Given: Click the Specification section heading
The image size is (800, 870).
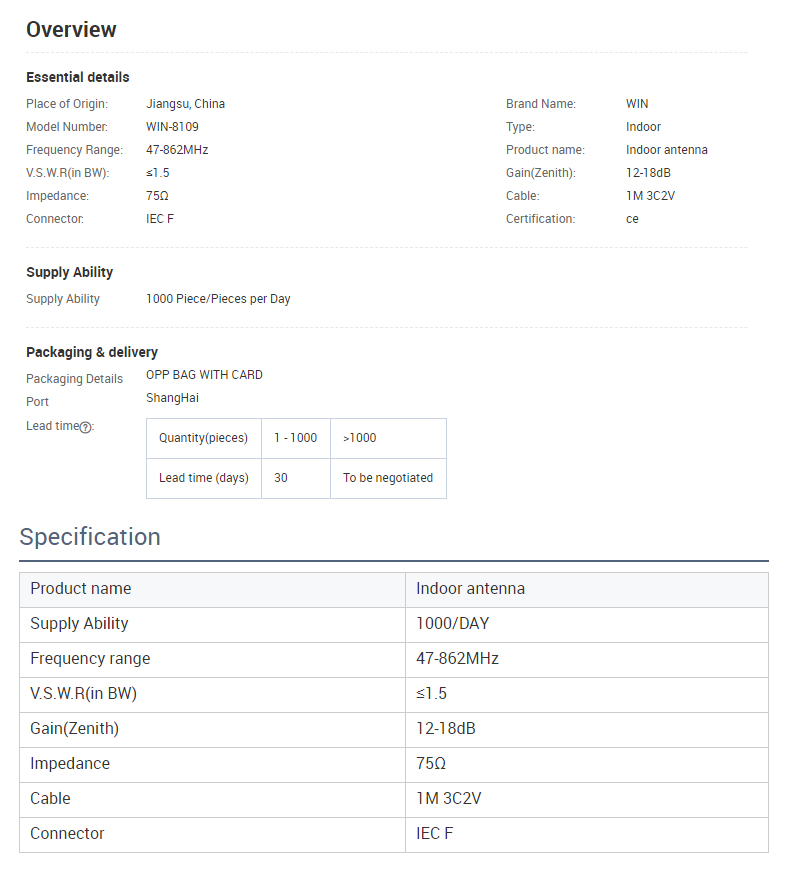Looking at the screenshot, I should click(x=90, y=537).
